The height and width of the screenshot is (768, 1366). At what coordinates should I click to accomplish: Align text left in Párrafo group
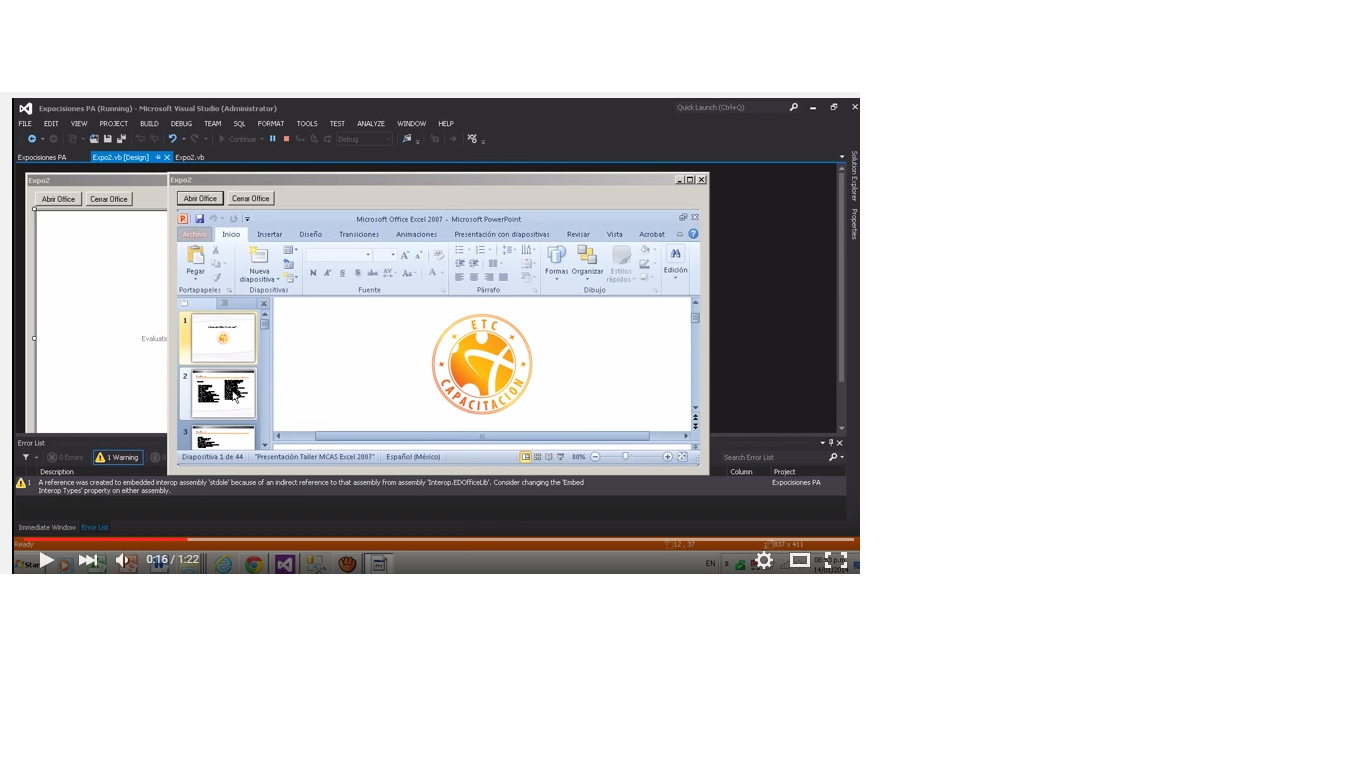coord(460,277)
